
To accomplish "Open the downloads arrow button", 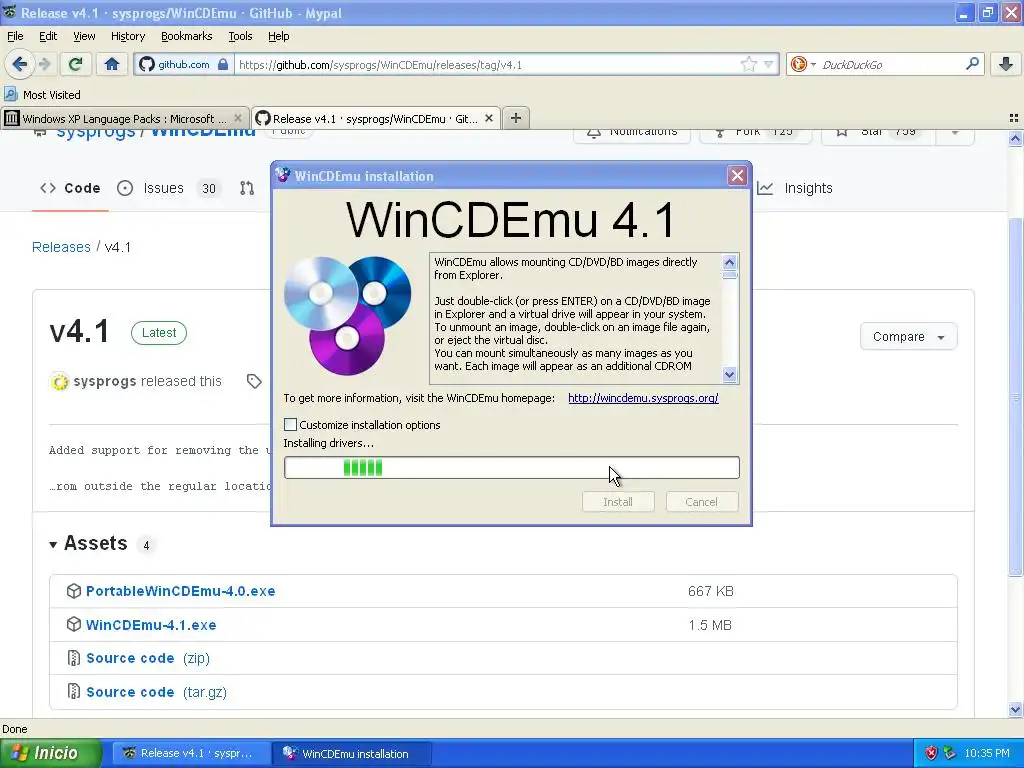I will coord(1006,64).
